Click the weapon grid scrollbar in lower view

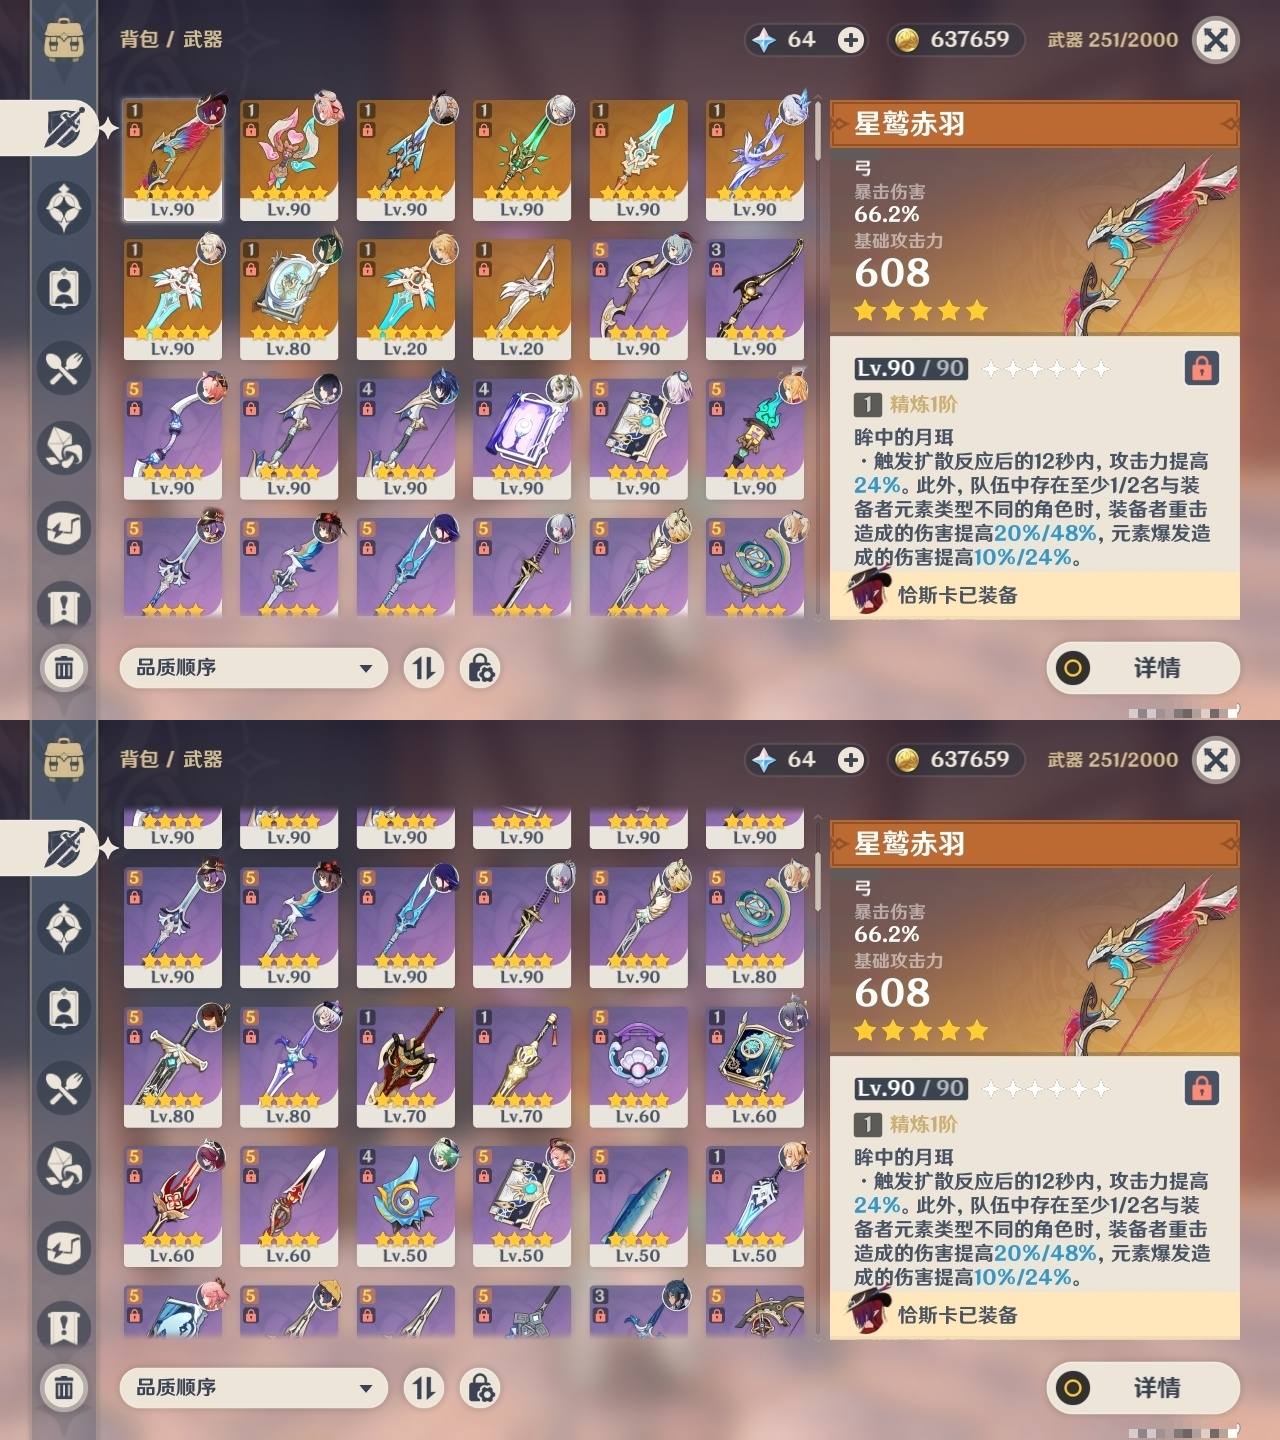[x=818, y=880]
